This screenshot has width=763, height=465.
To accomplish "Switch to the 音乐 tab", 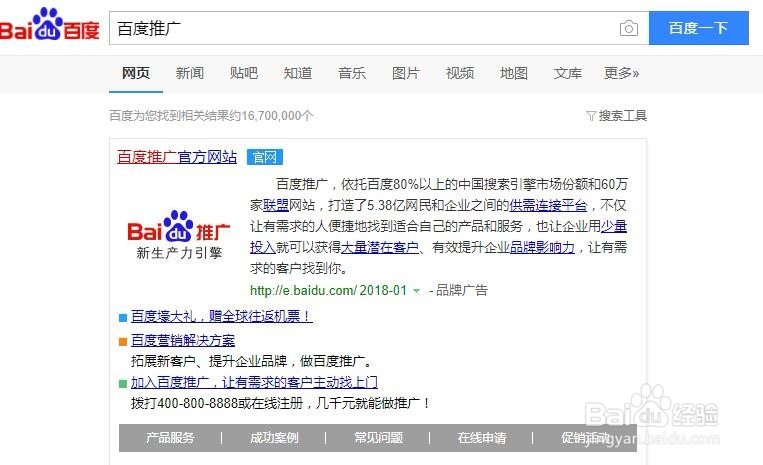I will click(352, 73).
